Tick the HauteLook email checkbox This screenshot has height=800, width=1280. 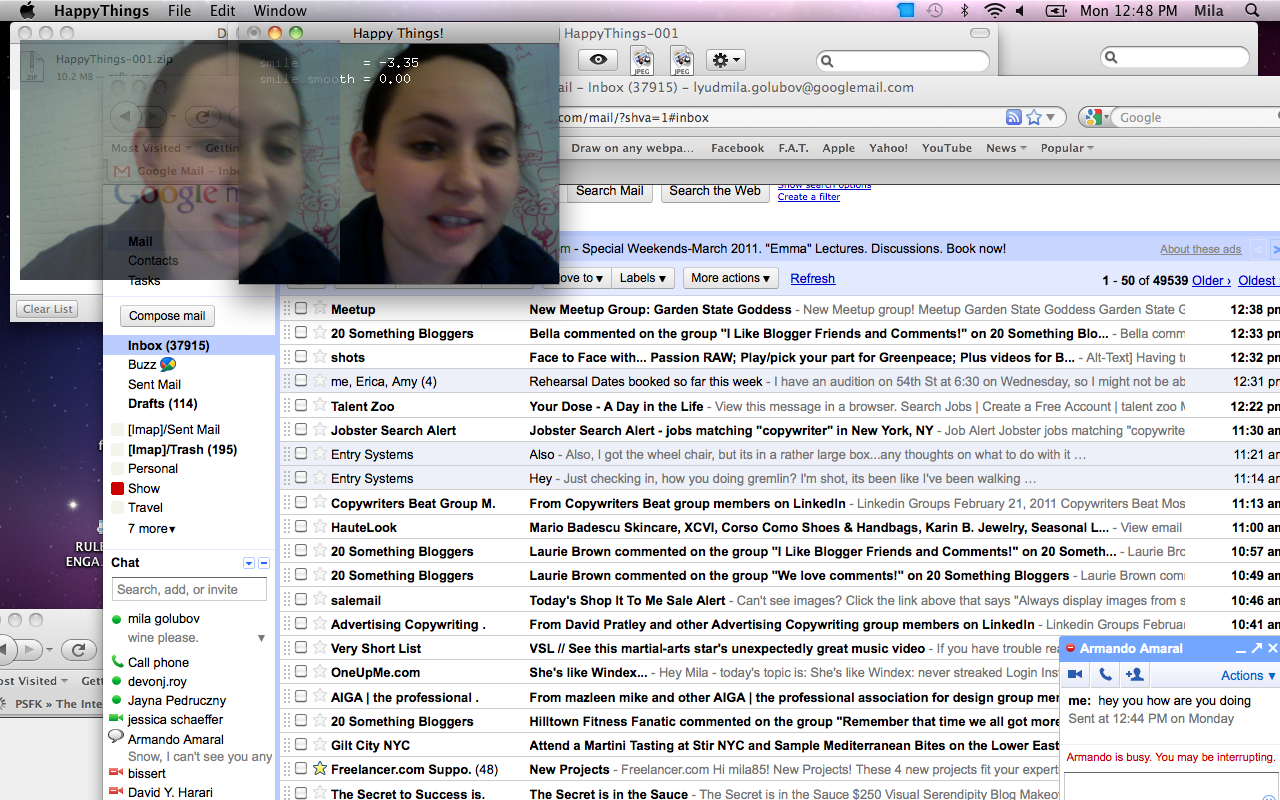(x=301, y=527)
